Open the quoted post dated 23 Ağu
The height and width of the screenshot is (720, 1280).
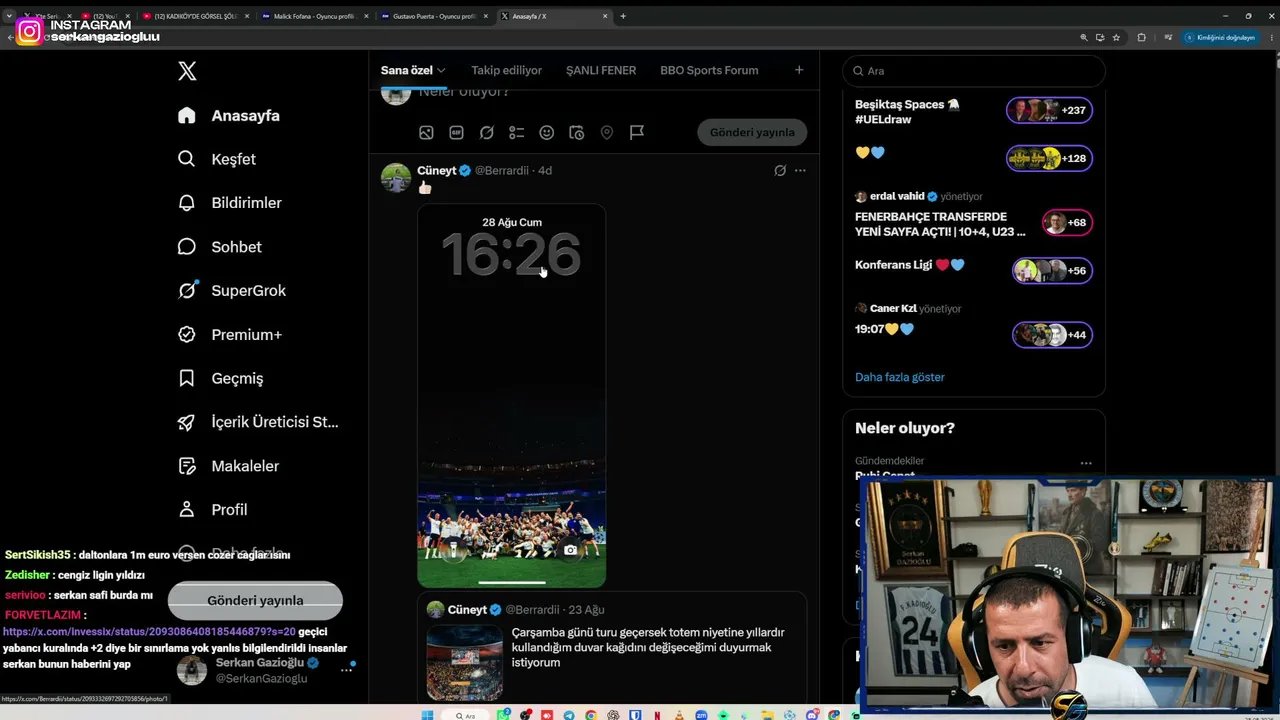pos(612,647)
